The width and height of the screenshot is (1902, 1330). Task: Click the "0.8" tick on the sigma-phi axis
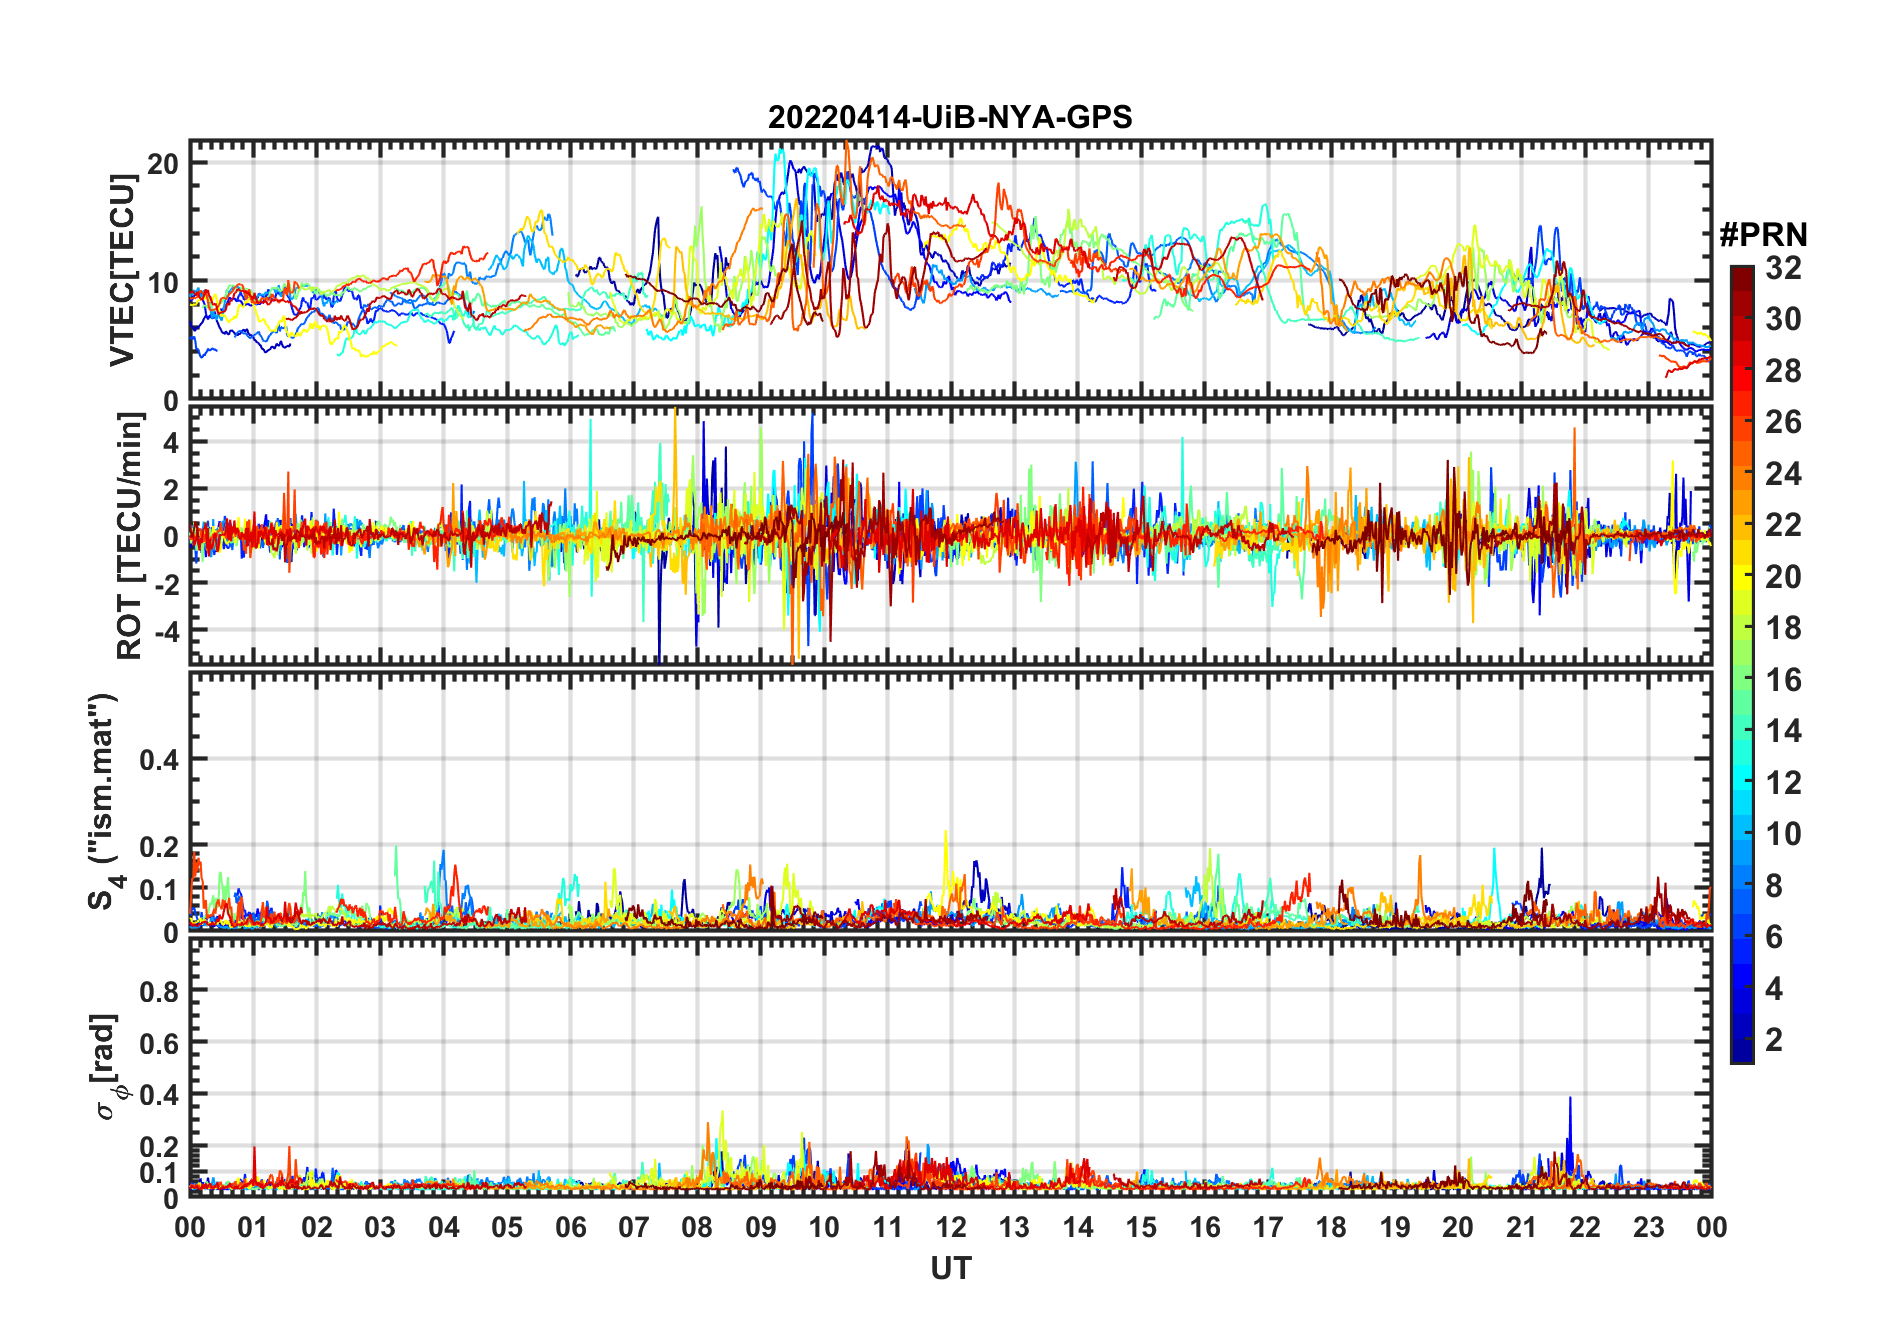tap(159, 991)
